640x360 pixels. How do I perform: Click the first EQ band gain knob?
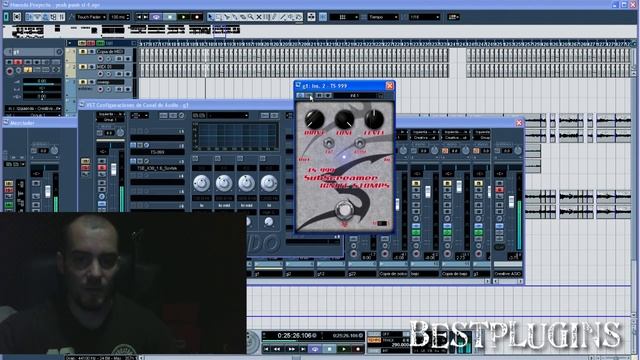point(201,183)
